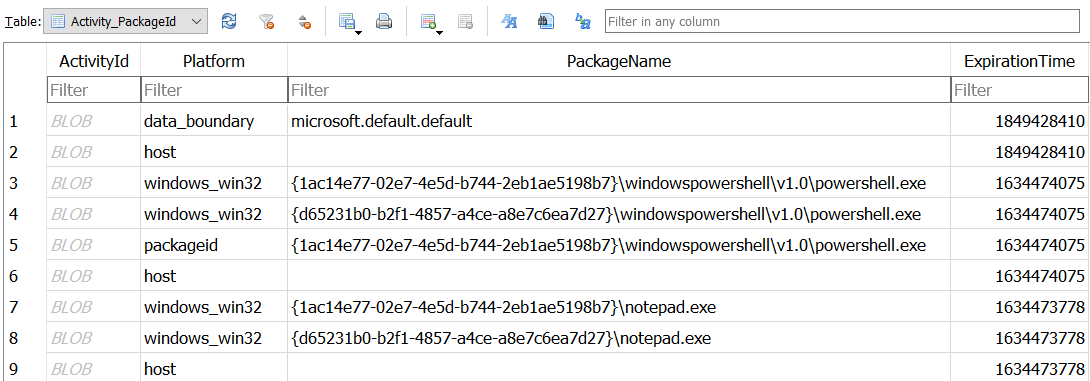This screenshot has width=1090, height=381.
Task: Clear all filters funnel icon
Action: (266, 22)
